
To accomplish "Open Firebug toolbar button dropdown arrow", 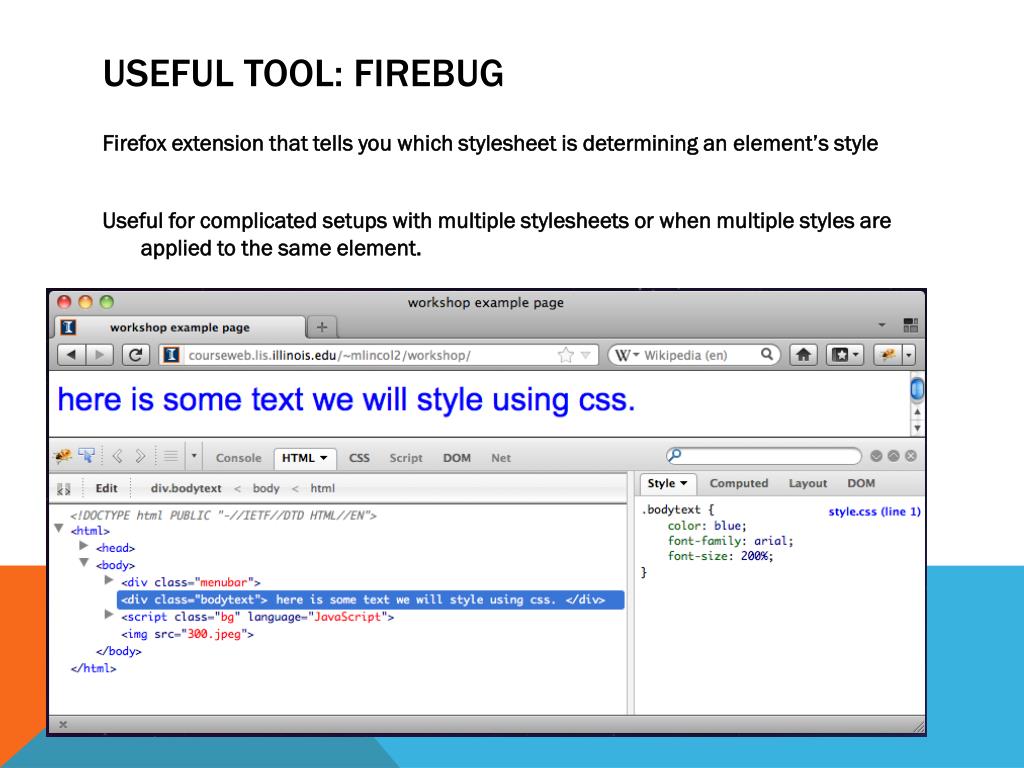I will [x=908, y=355].
